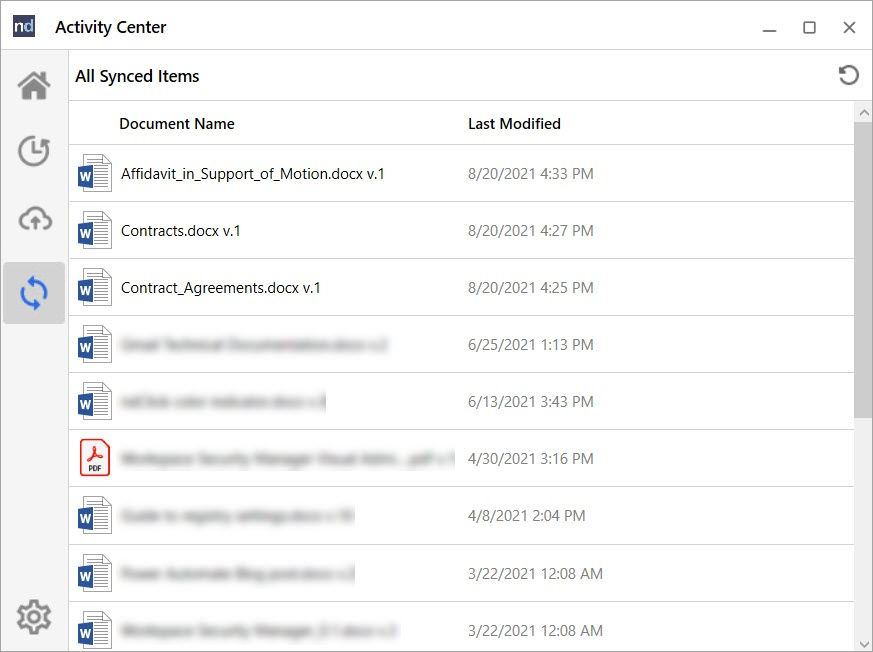Open the cloud Upload panel
The image size is (873, 652).
[x=33, y=220]
